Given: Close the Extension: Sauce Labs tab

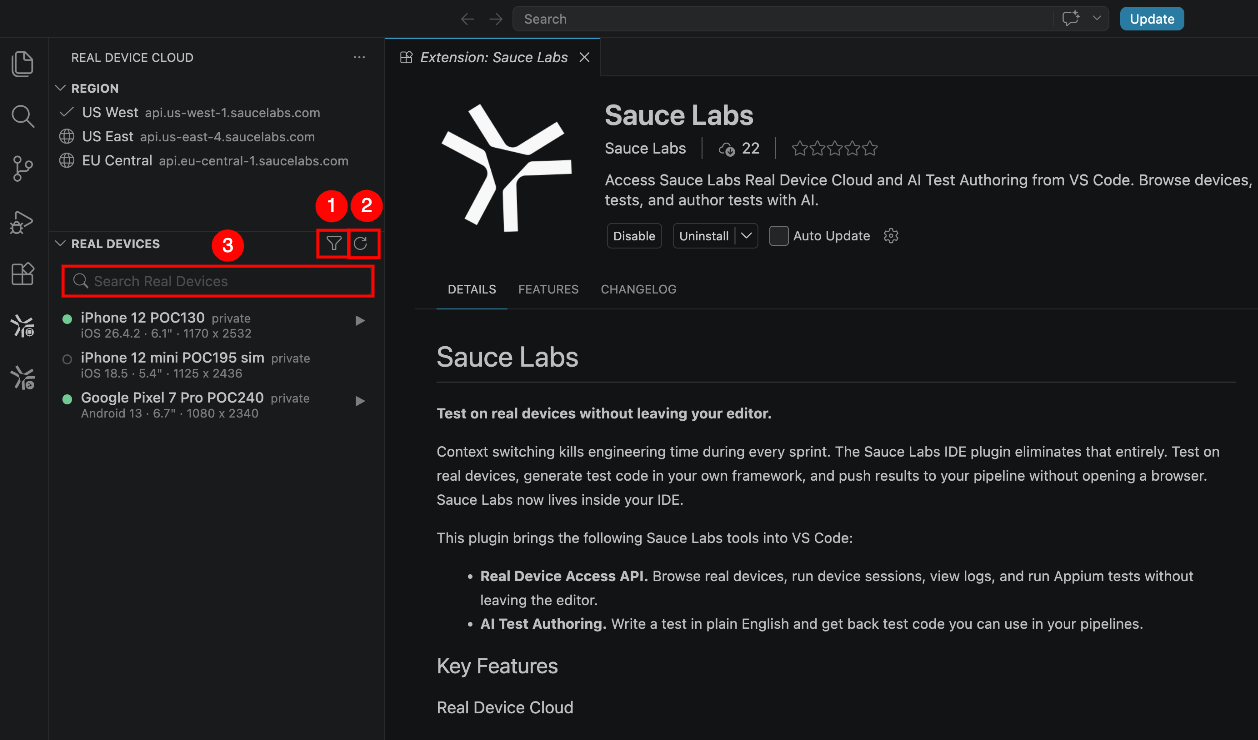Looking at the screenshot, I should 585,57.
